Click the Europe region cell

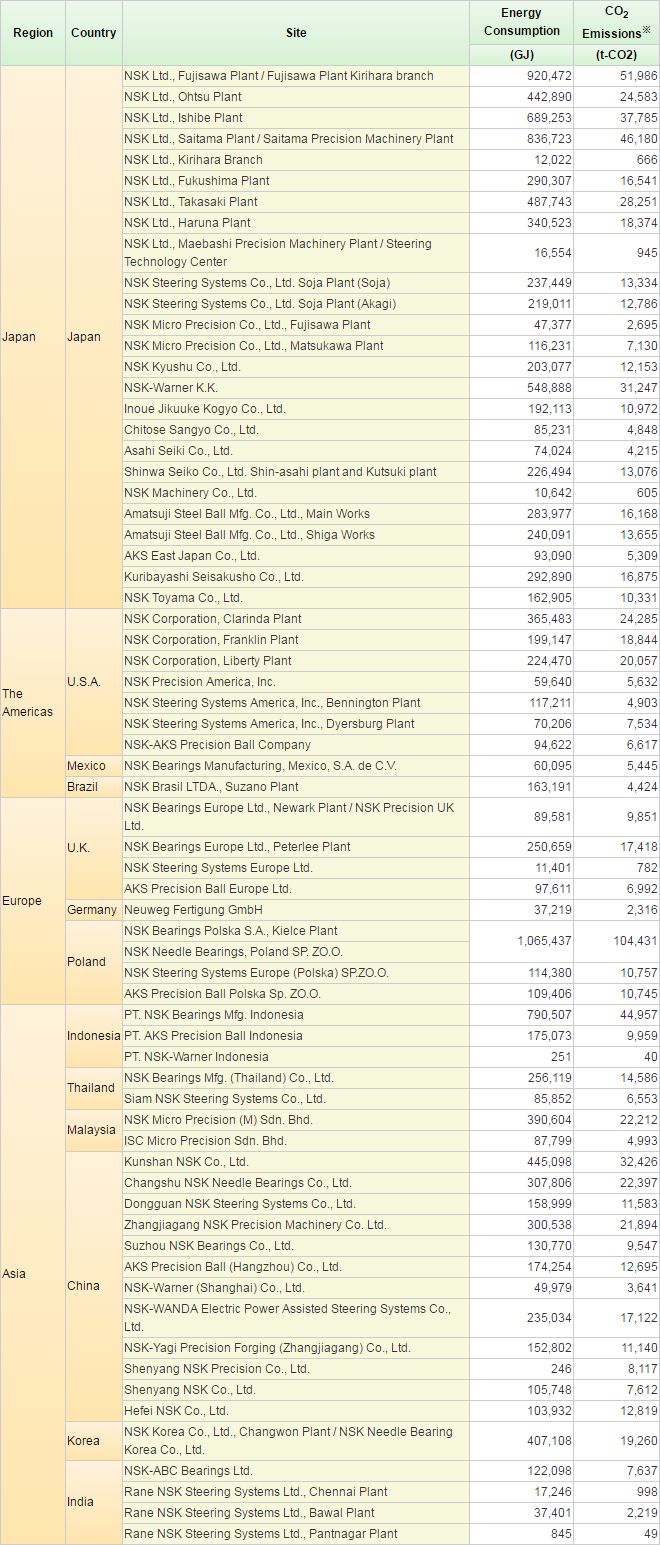pyautogui.click(x=32, y=901)
